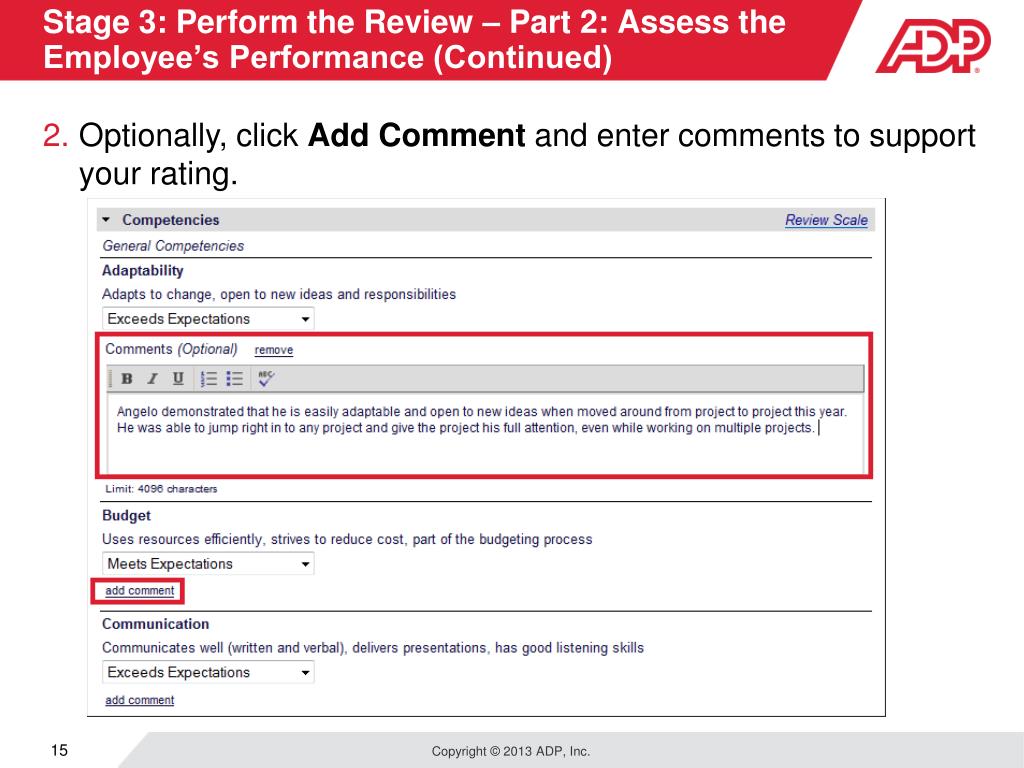Click inside the Adaptability comment text area
The height and width of the screenshot is (768, 1024).
click(485, 432)
